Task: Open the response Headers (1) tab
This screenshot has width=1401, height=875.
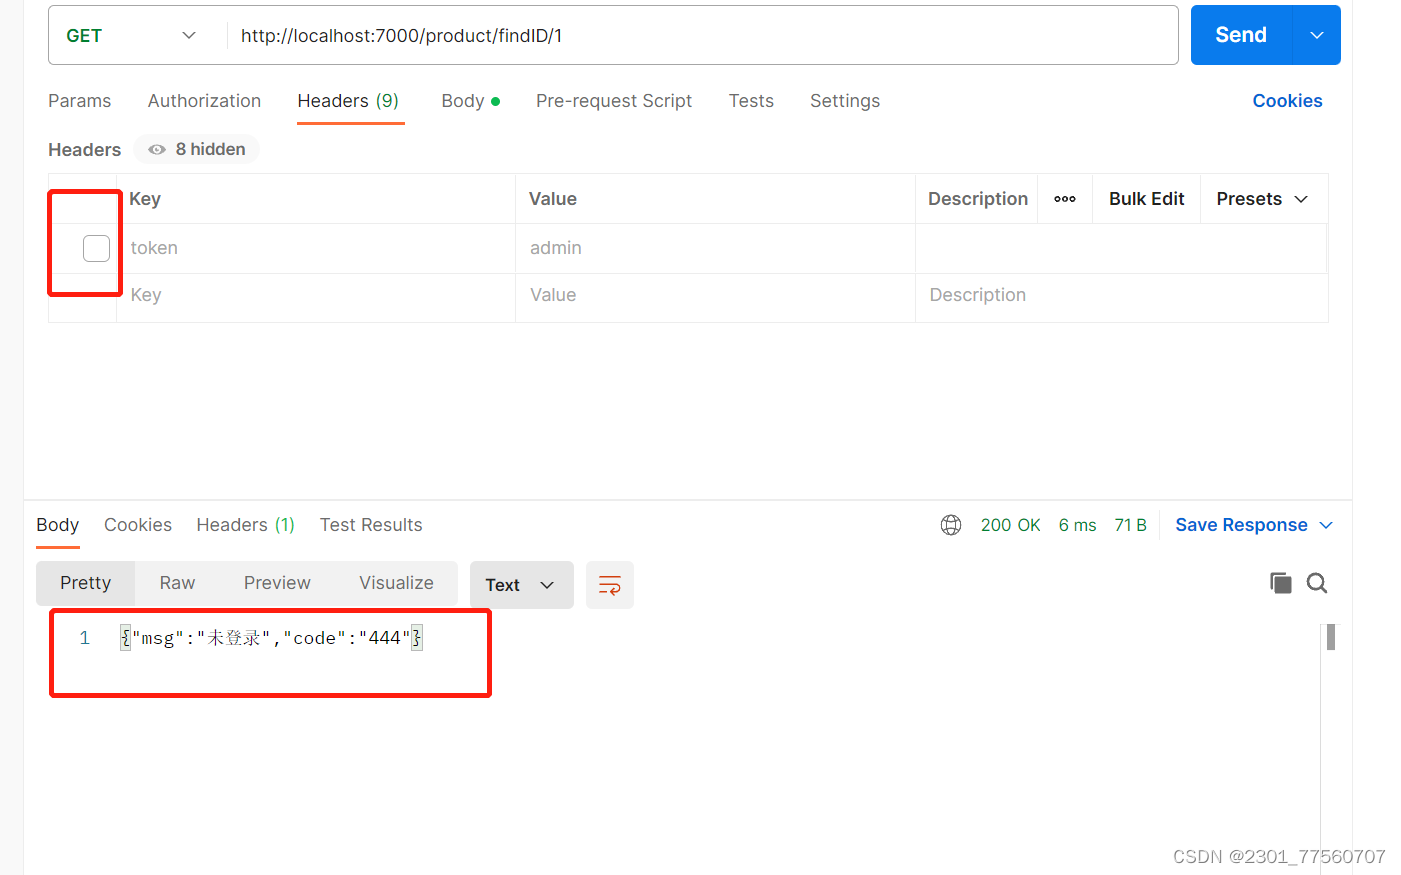Action: click(246, 525)
